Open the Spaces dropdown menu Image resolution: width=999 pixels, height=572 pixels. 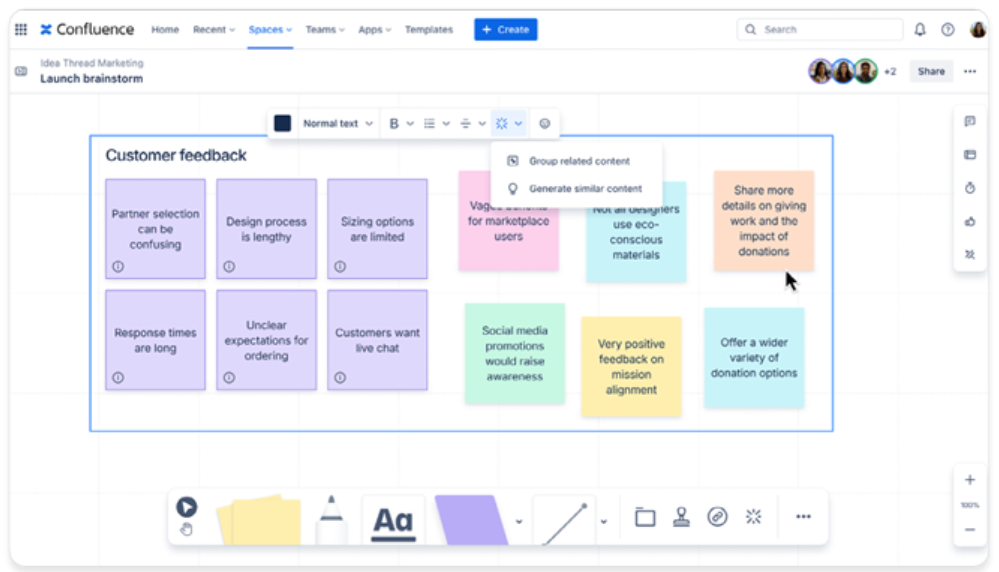tap(270, 30)
